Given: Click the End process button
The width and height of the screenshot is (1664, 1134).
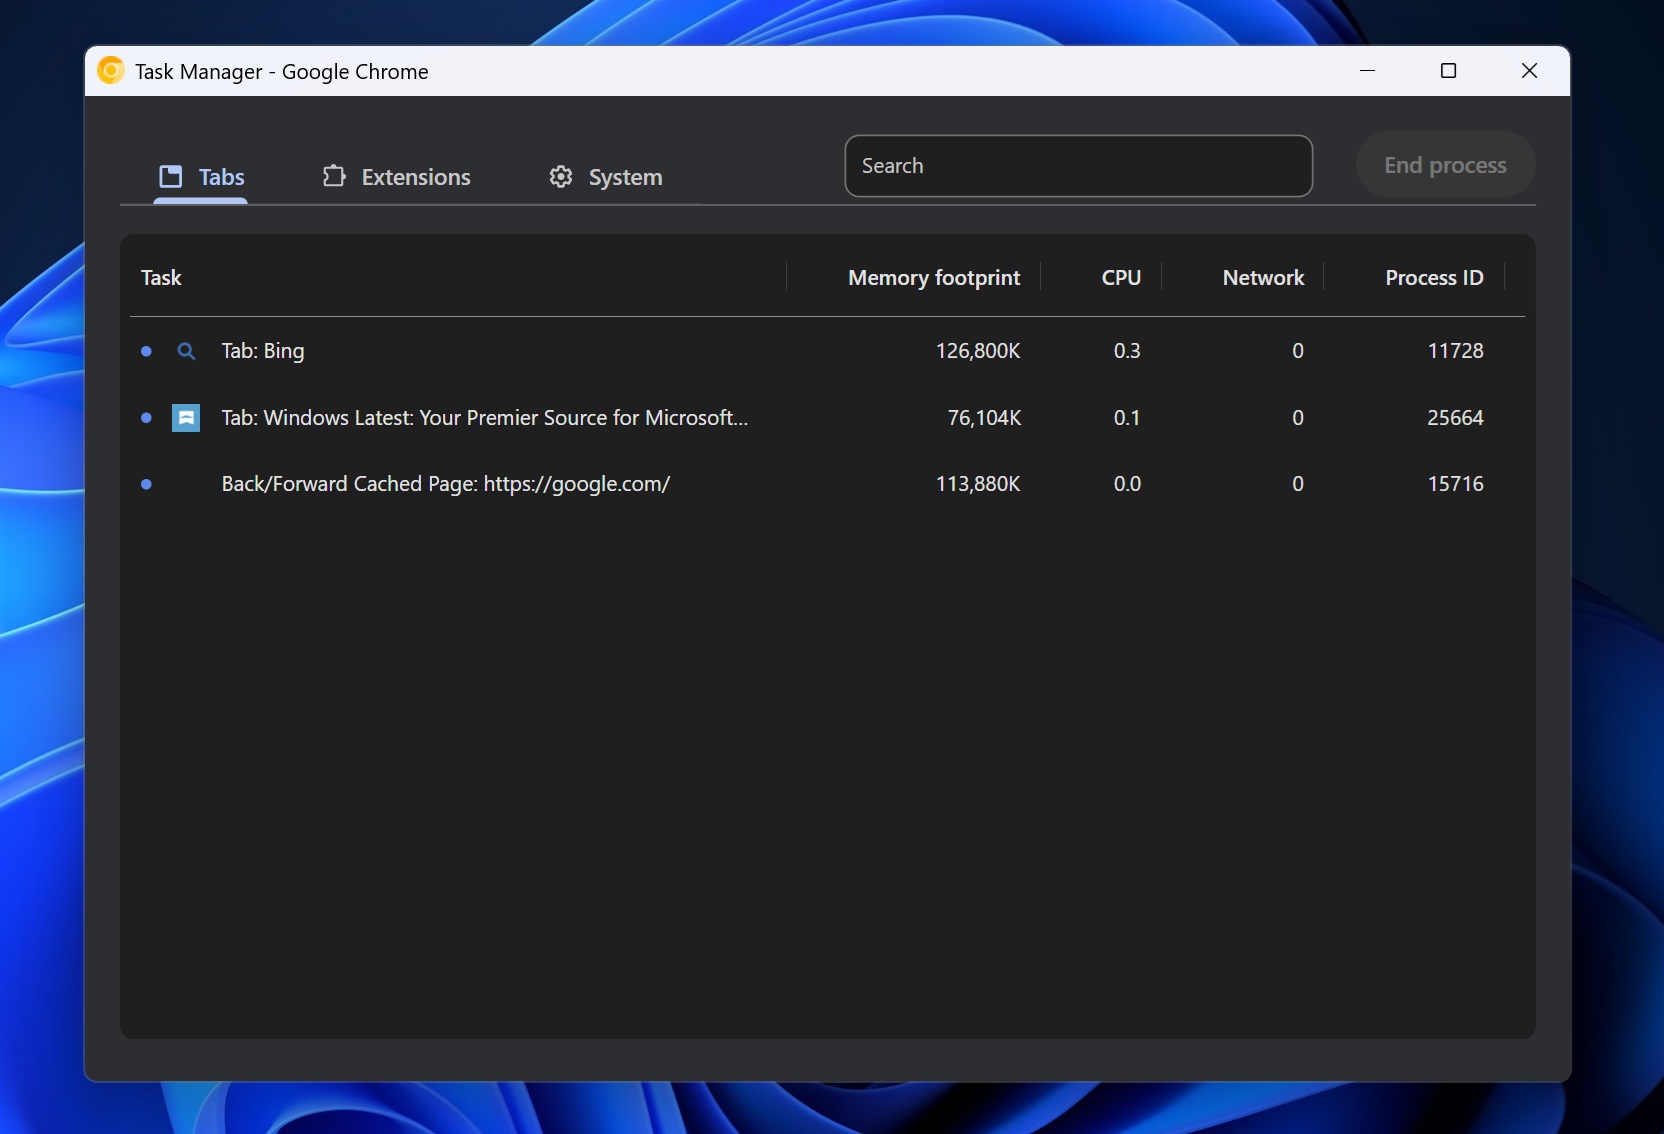Looking at the screenshot, I should point(1445,165).
